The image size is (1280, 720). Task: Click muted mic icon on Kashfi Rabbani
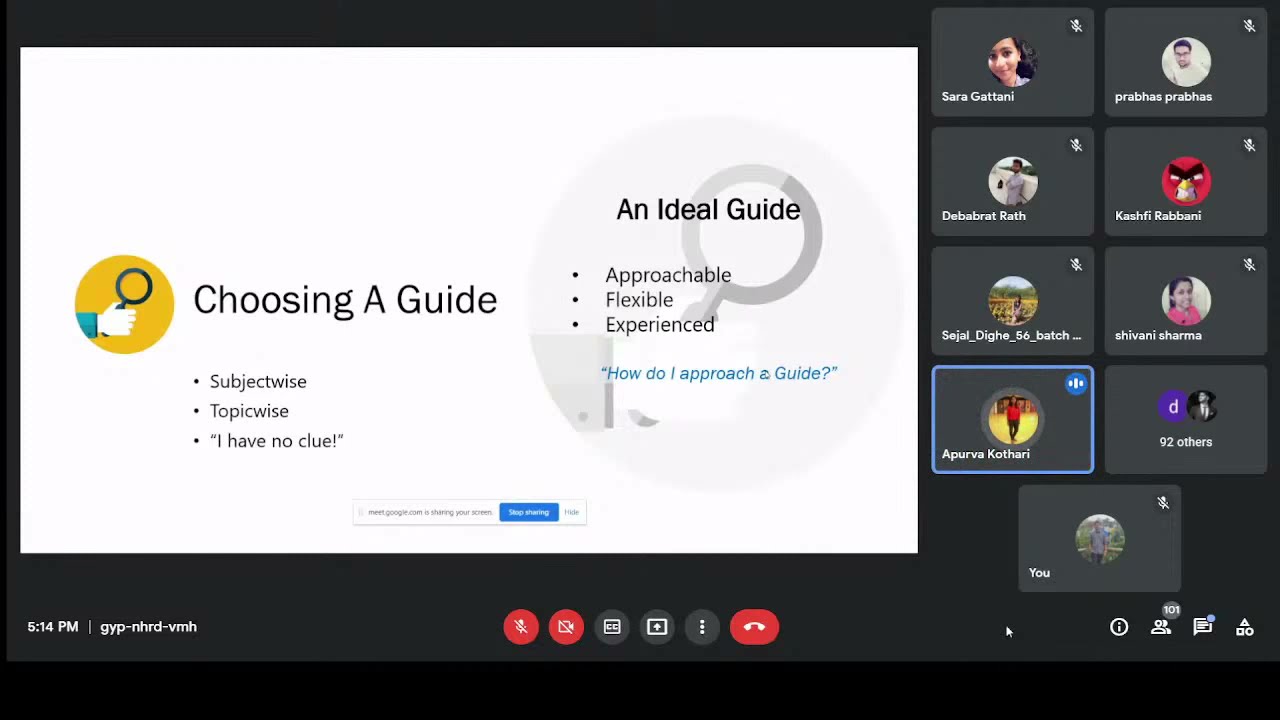pos(1249,145)
